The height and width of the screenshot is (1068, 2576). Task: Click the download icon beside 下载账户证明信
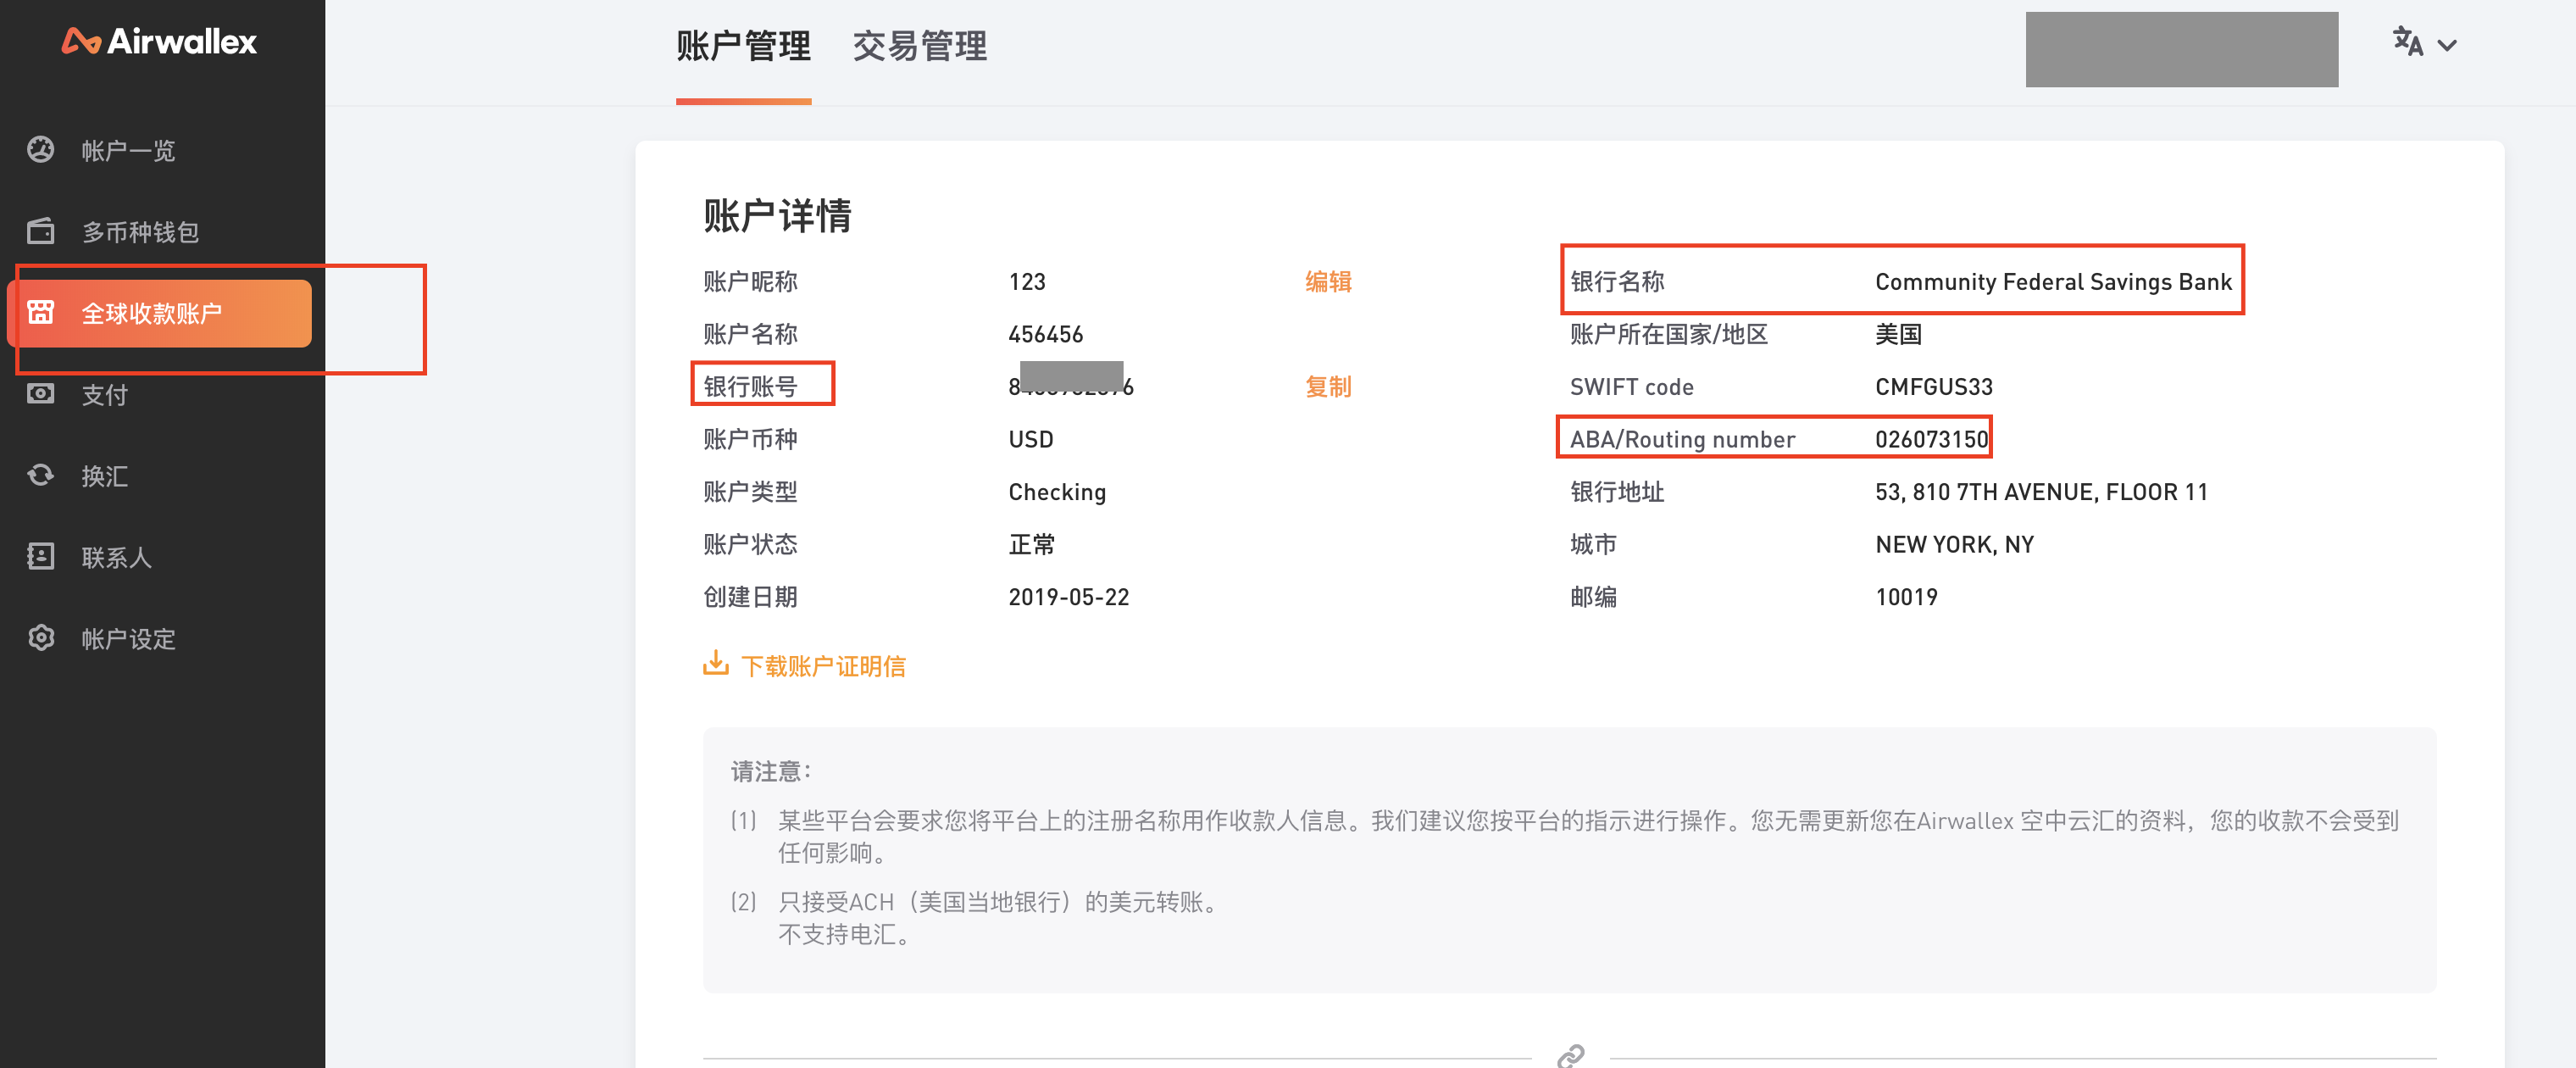click(x=717, y=663)
